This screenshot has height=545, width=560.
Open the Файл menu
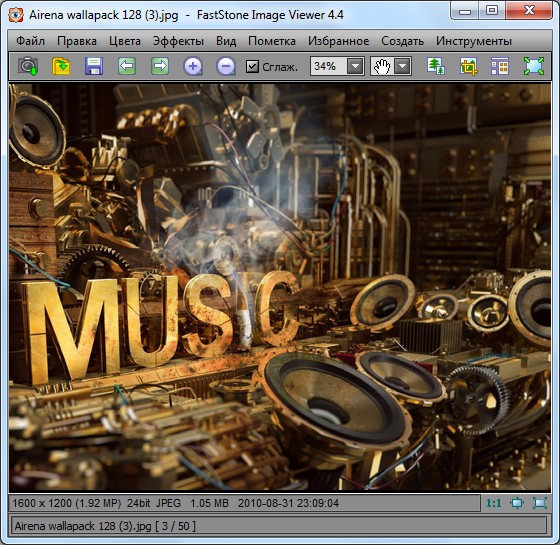[x=30, y=41]
